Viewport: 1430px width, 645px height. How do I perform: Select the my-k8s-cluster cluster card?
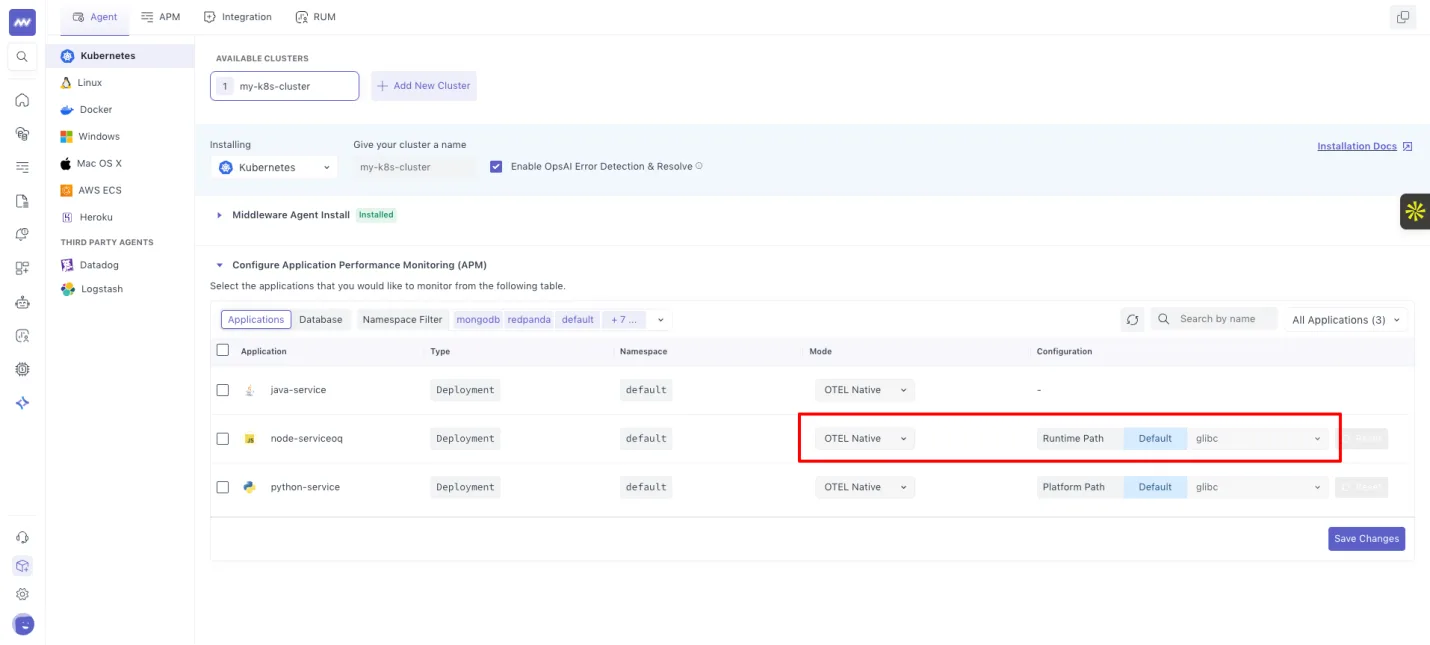(284, 86)
